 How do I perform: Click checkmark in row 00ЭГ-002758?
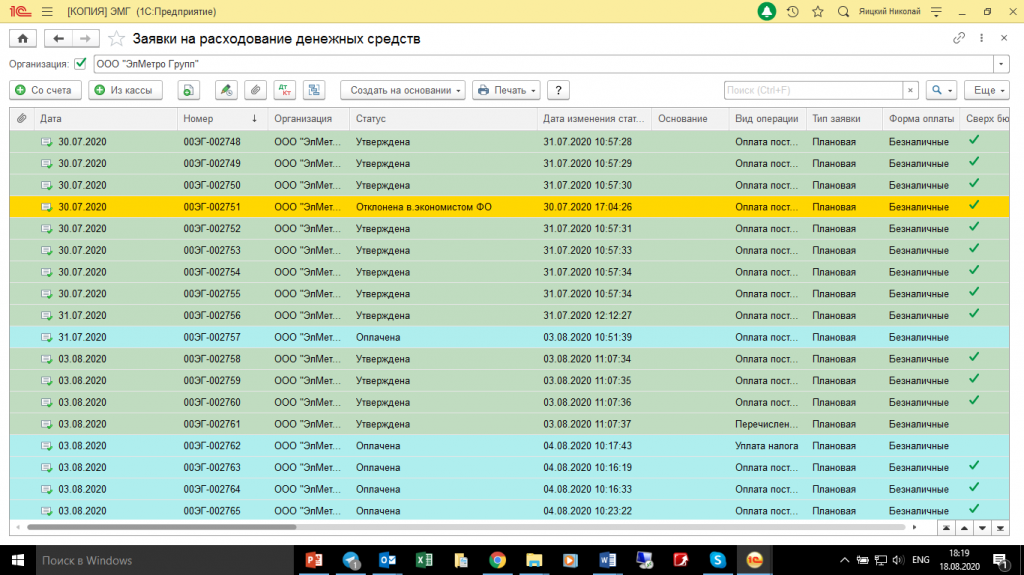(974, 357)
